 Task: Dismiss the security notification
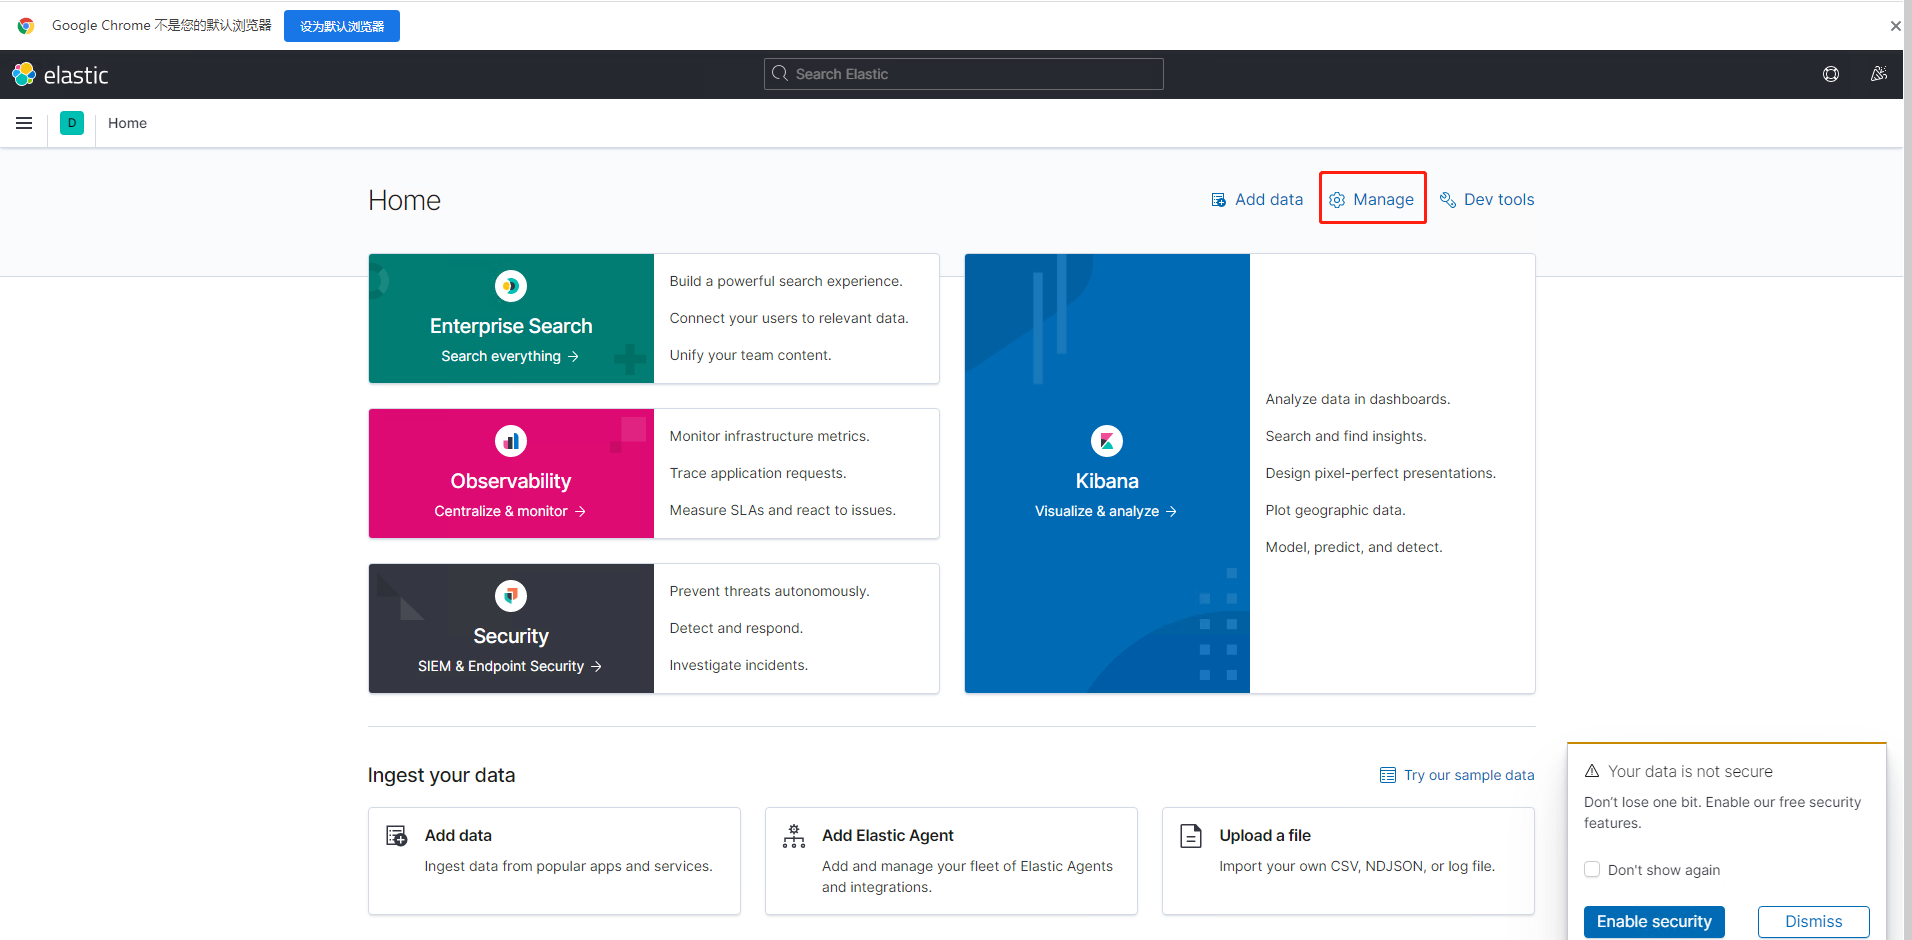point(1814,922)
